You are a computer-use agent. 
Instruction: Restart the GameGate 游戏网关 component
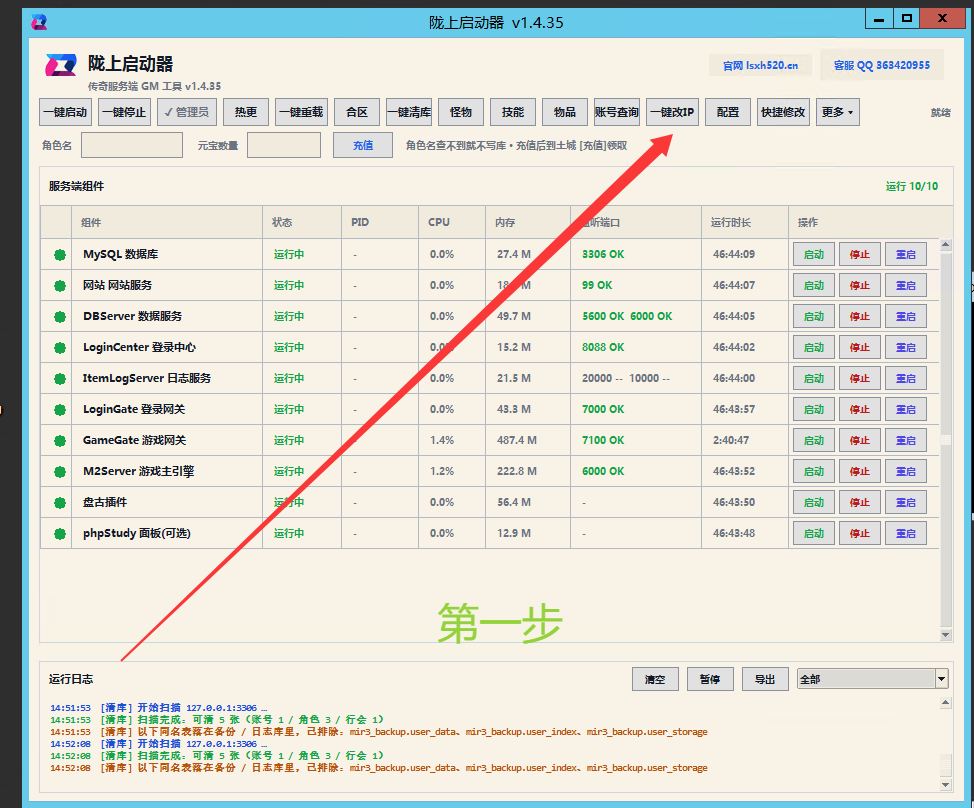906,440
